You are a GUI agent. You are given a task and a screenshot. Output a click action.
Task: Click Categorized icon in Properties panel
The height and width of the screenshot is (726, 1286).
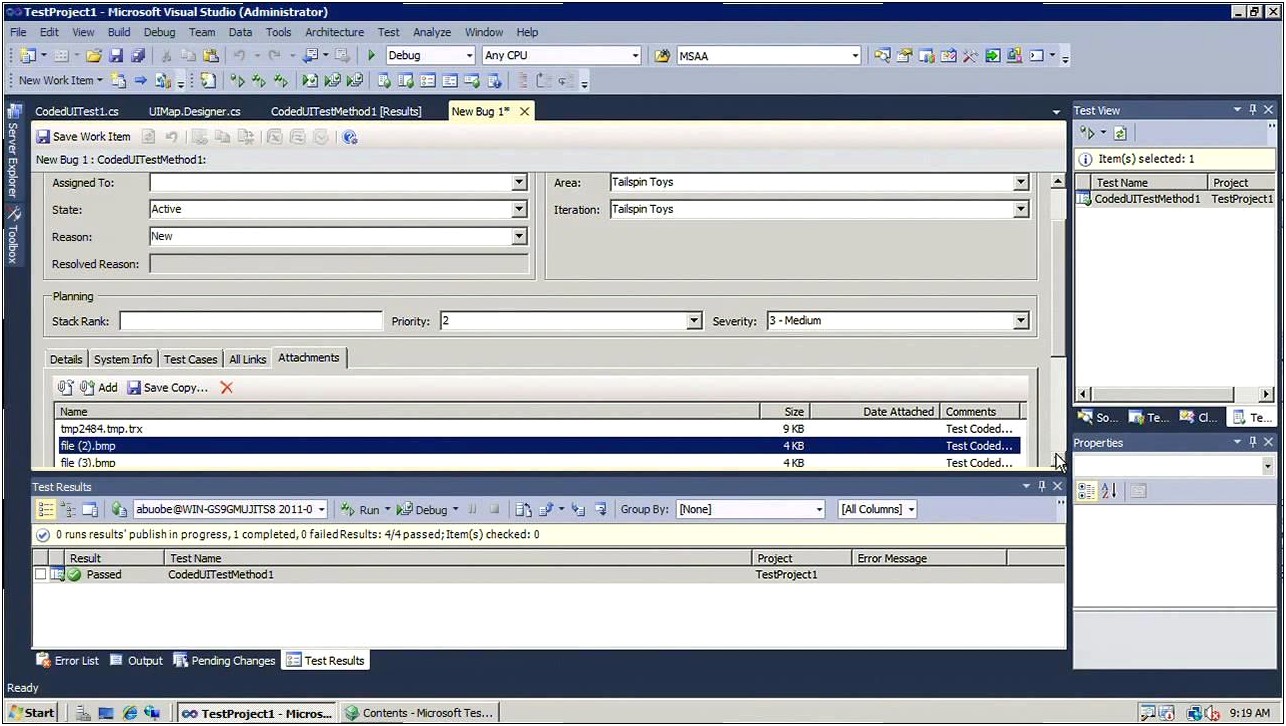[x=1086, y=491]
